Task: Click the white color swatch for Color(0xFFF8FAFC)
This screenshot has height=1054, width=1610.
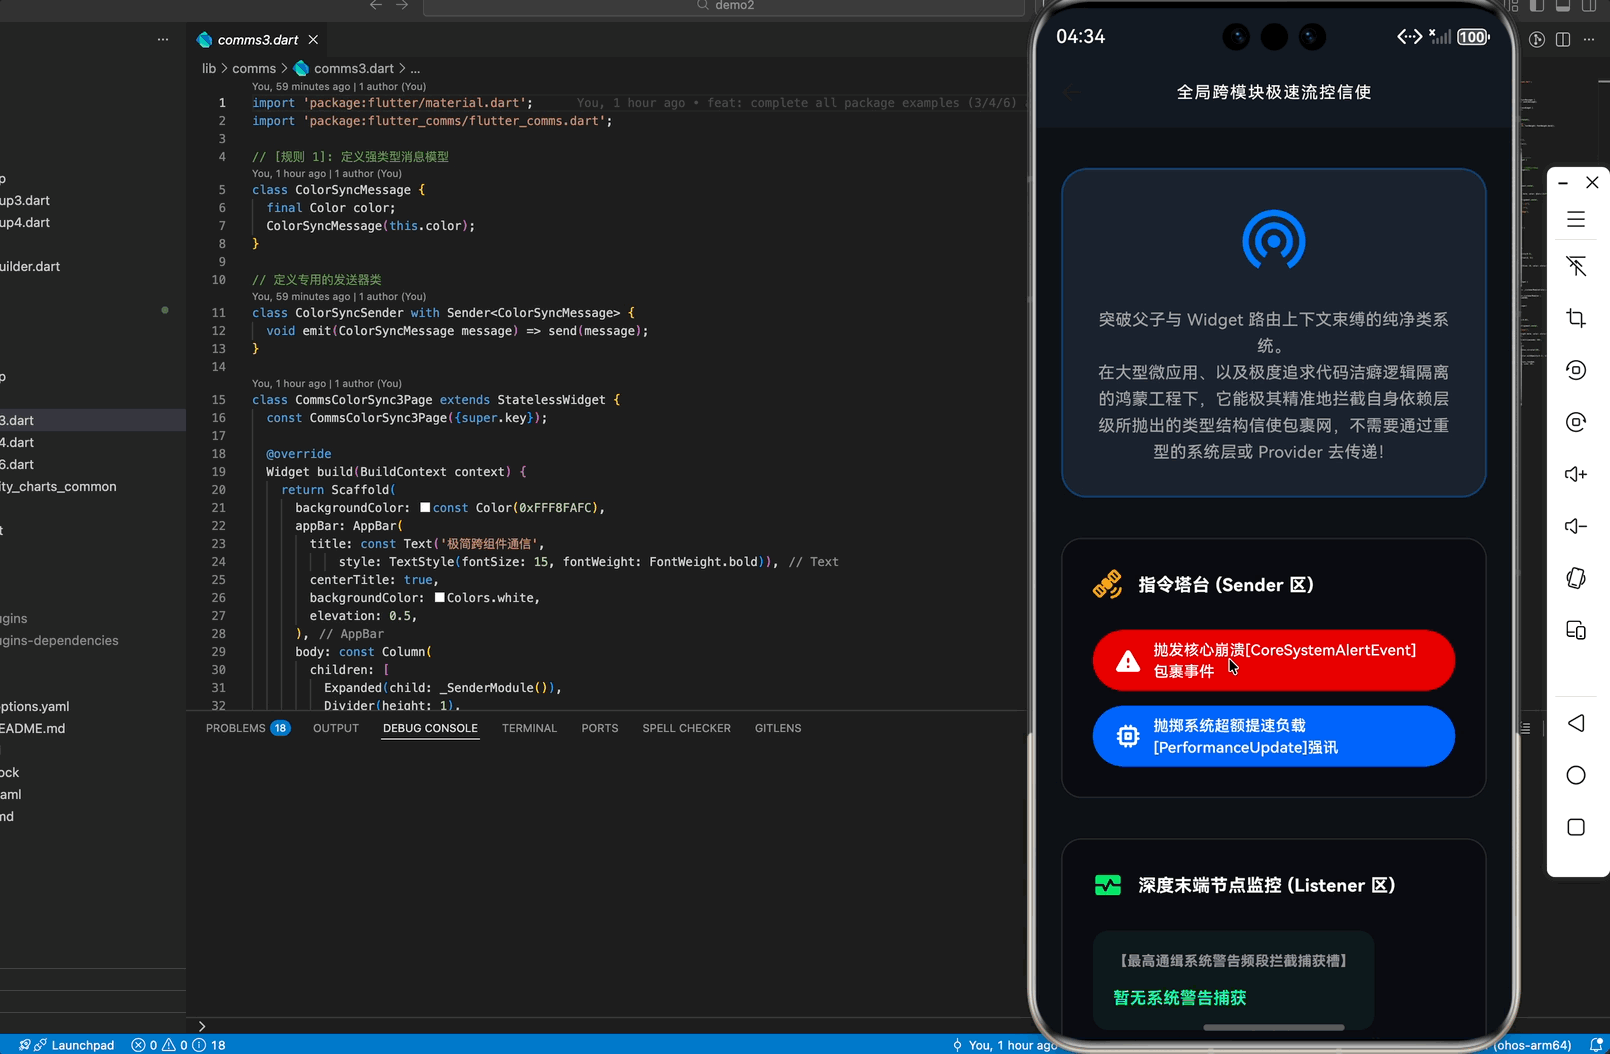Action: 425,508
